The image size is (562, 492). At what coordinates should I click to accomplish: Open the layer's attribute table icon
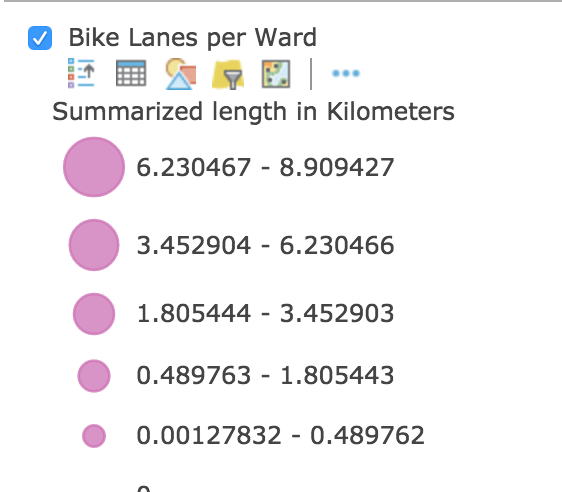(x=131, y=73)
